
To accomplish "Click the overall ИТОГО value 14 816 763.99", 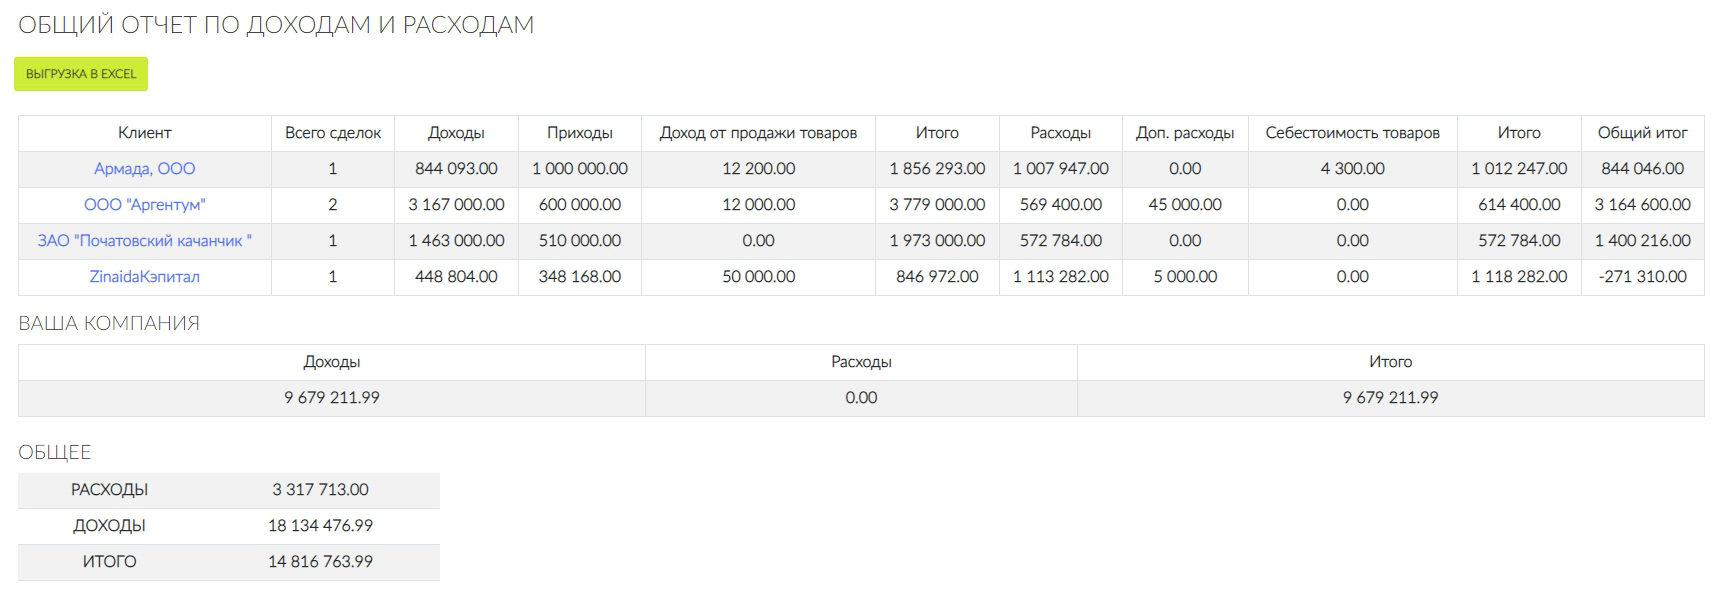I will tap(320, 562).
